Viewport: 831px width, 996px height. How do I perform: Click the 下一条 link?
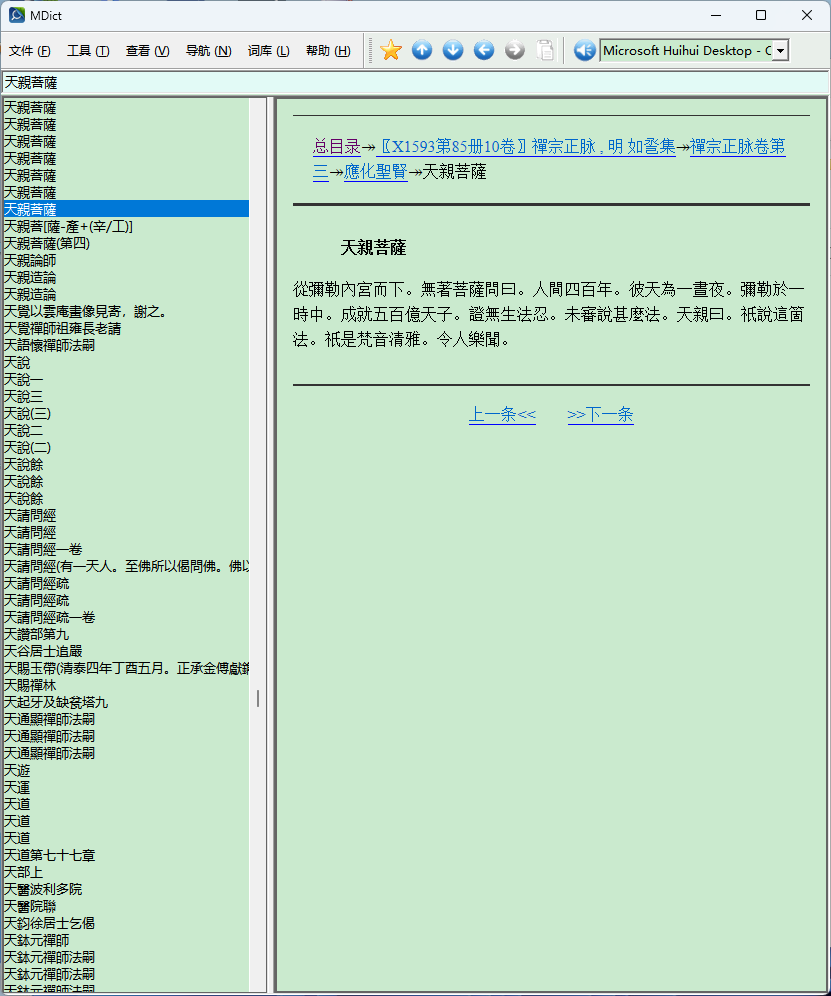tap(600, 413)
